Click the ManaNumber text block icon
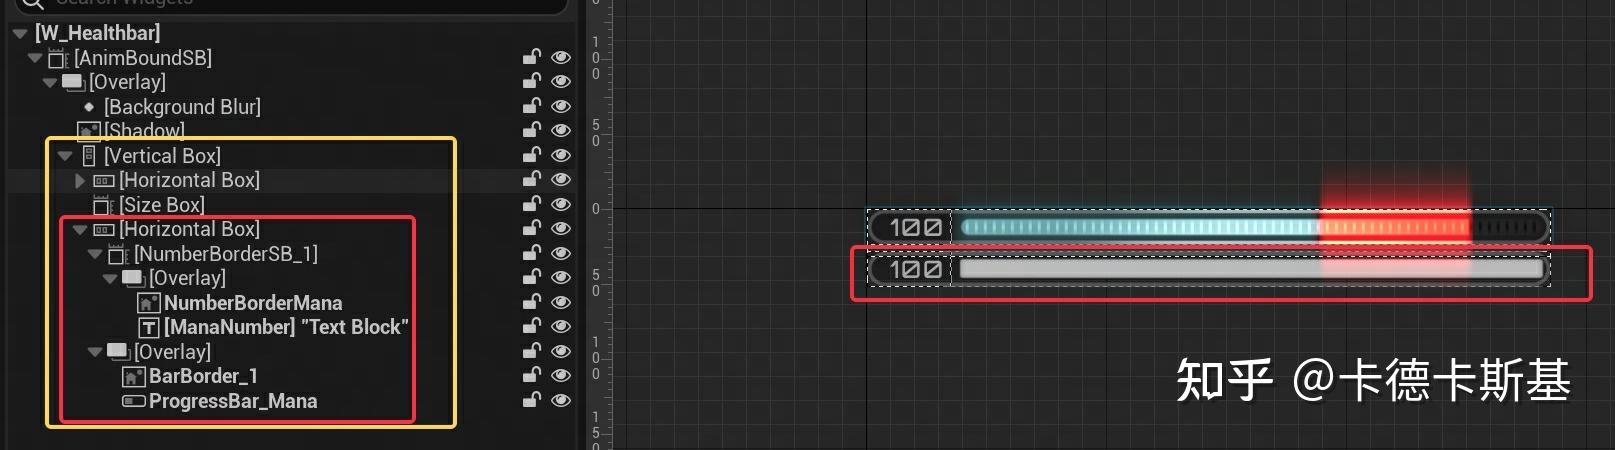The image size is (1615, 450). [x=149, y=328]
